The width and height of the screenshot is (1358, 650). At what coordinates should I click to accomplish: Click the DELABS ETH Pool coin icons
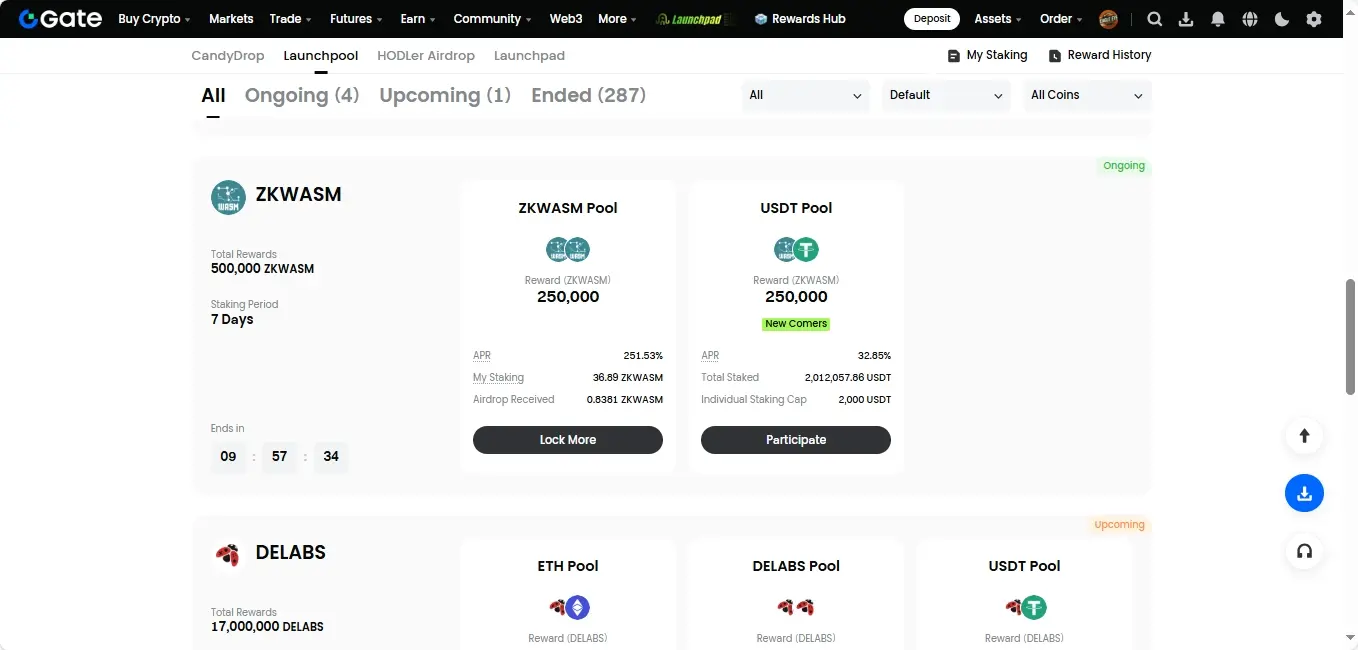568,607
